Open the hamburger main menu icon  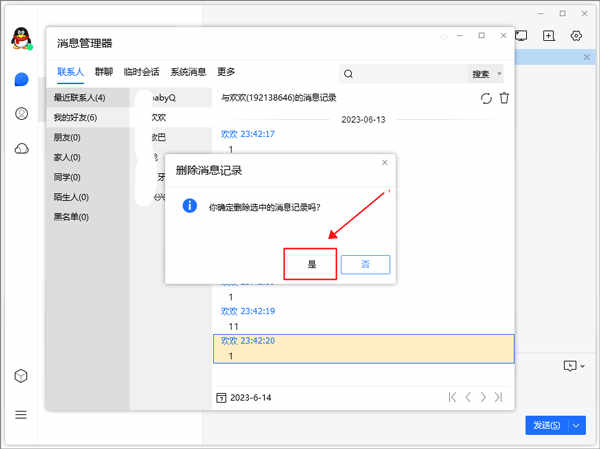(21, 415)
